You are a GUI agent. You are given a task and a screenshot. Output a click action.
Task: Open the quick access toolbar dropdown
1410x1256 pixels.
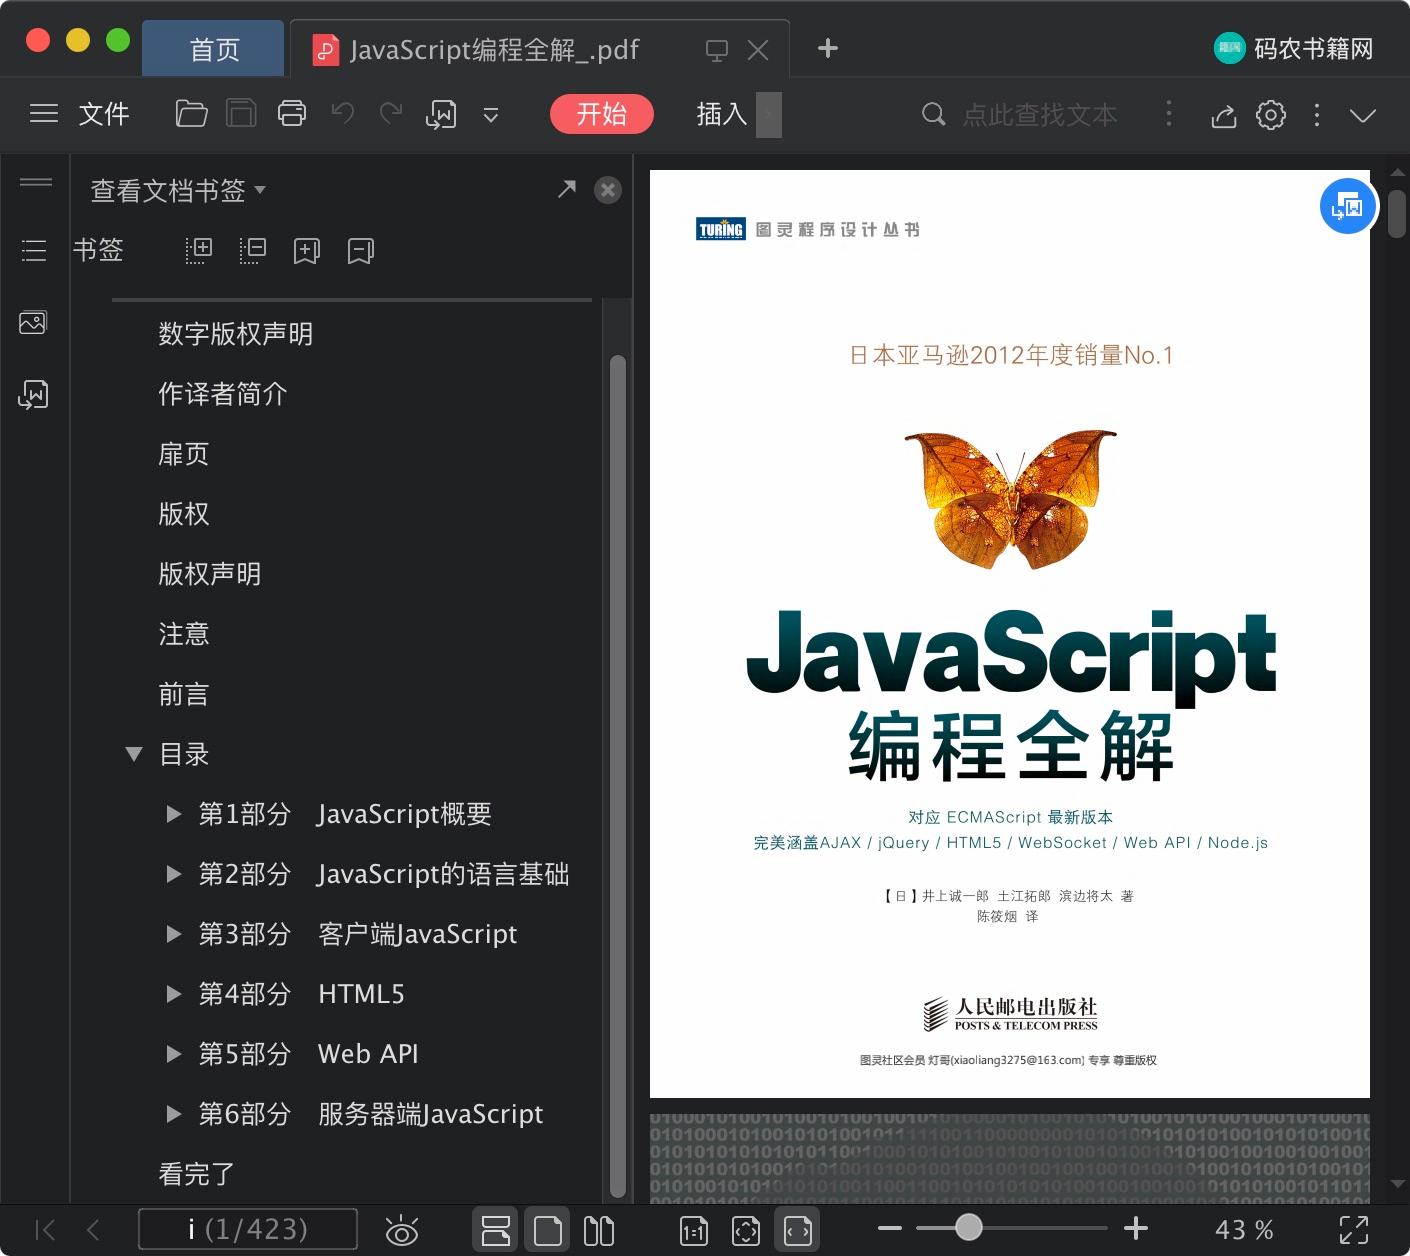coord(491,115)
